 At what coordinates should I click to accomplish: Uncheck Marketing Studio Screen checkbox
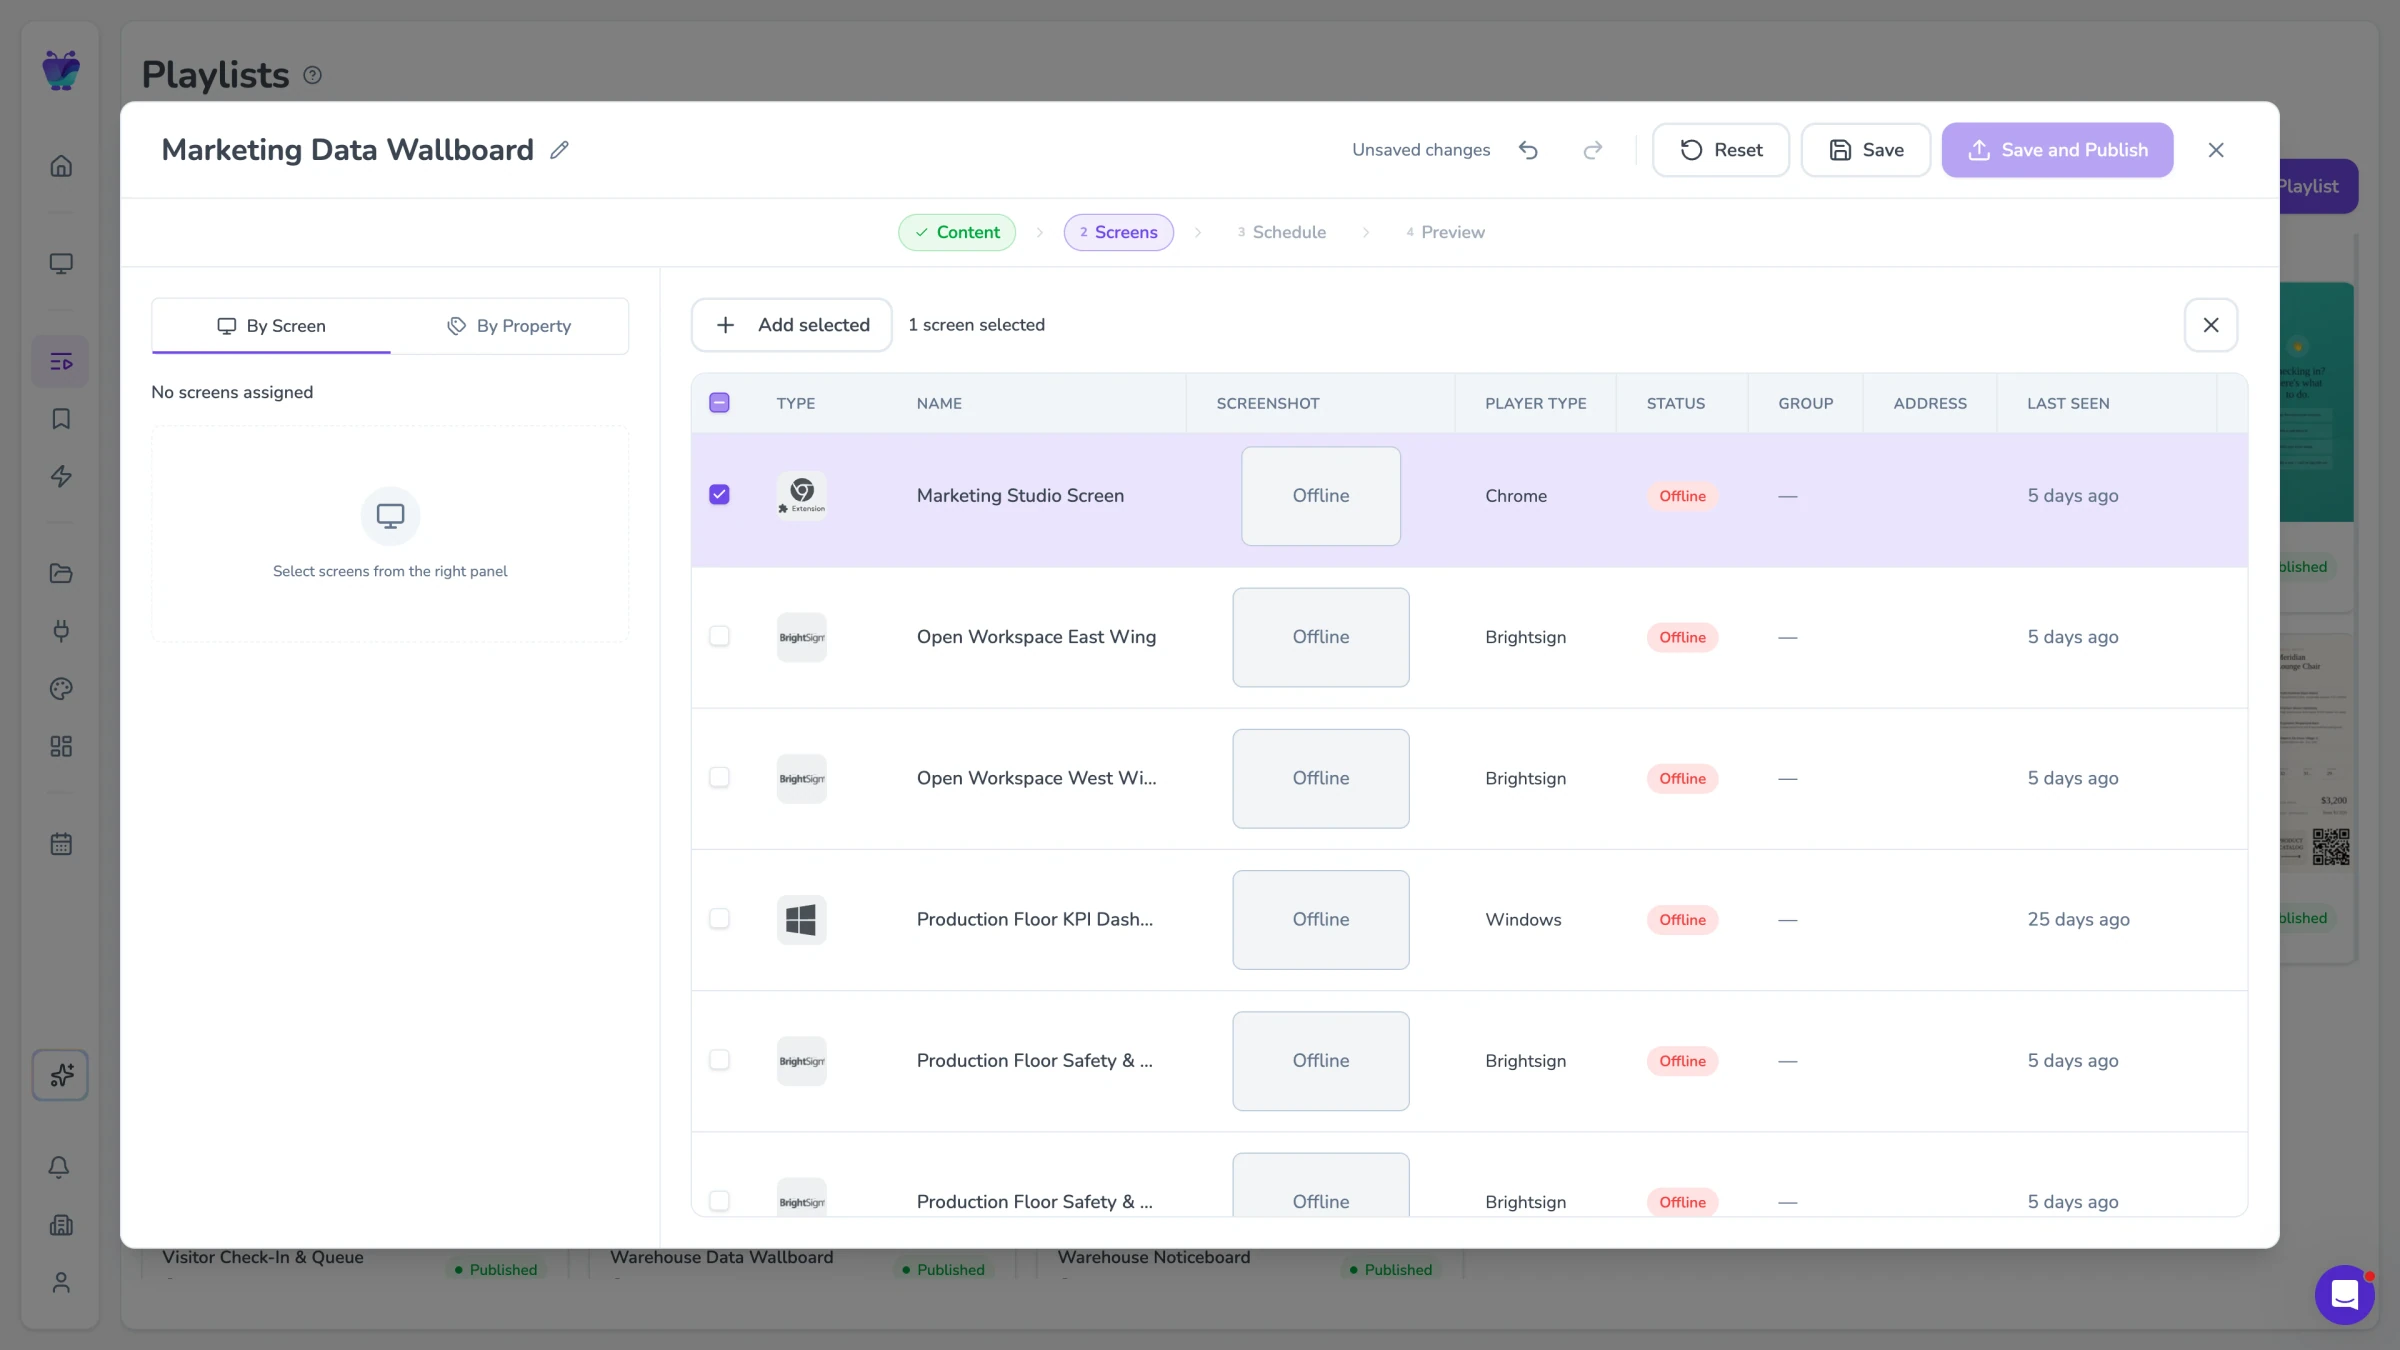[719, 495]
